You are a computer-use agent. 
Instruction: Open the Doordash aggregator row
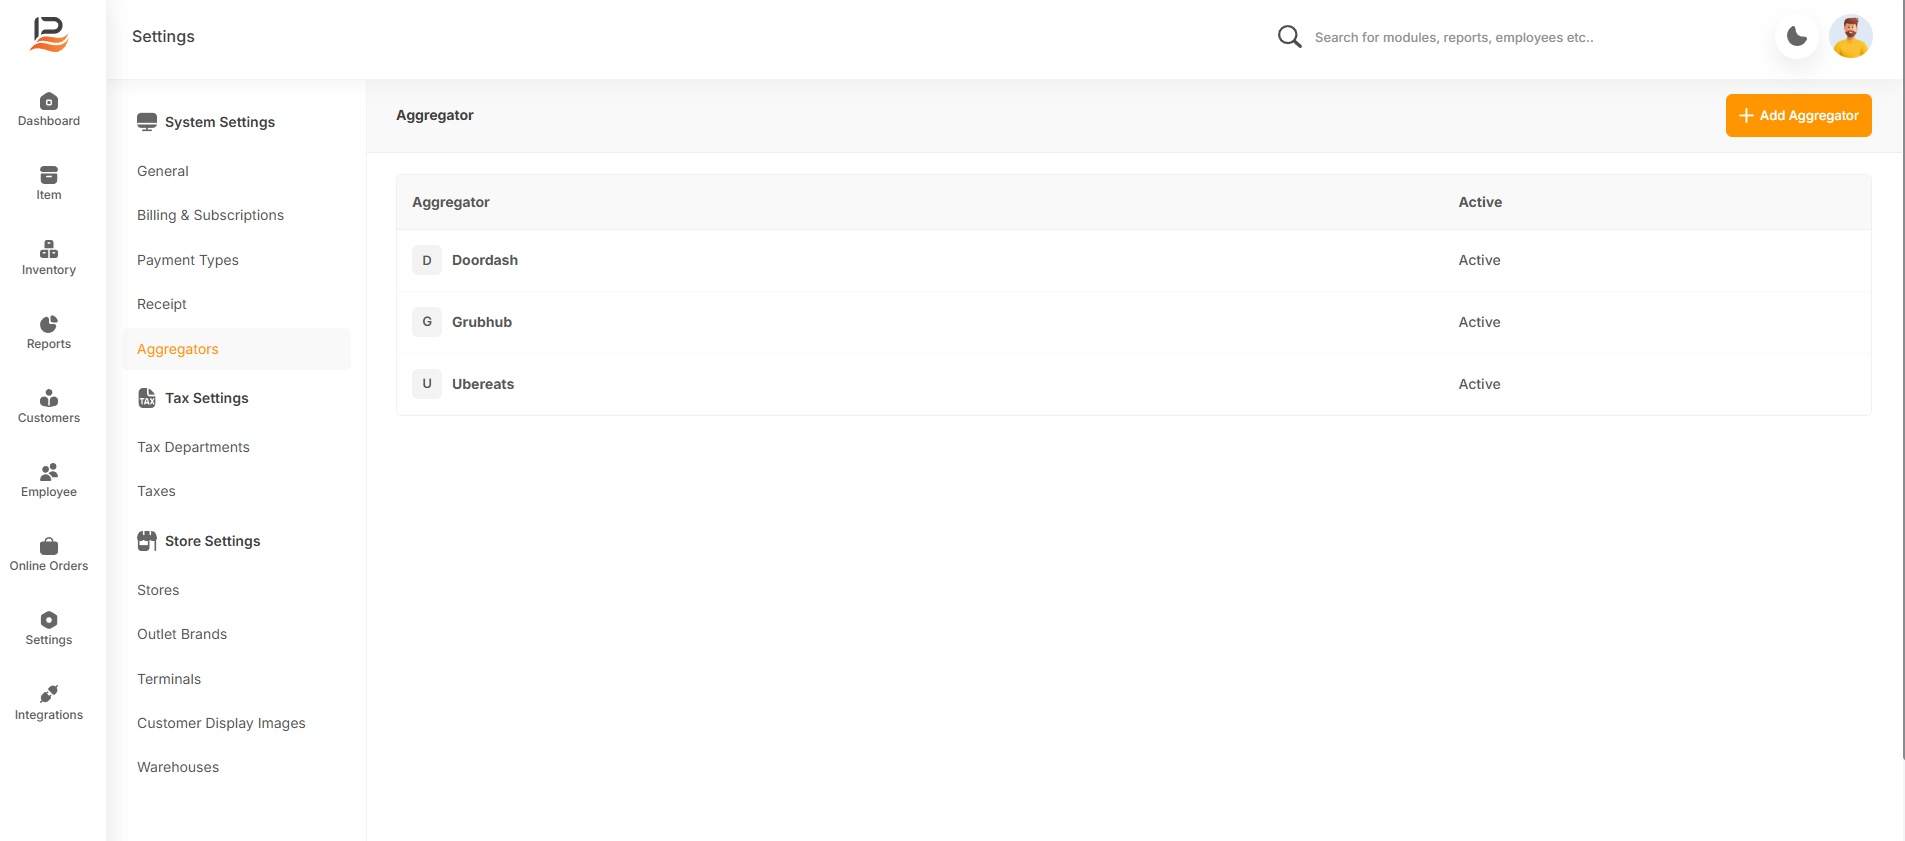(485, 260)
